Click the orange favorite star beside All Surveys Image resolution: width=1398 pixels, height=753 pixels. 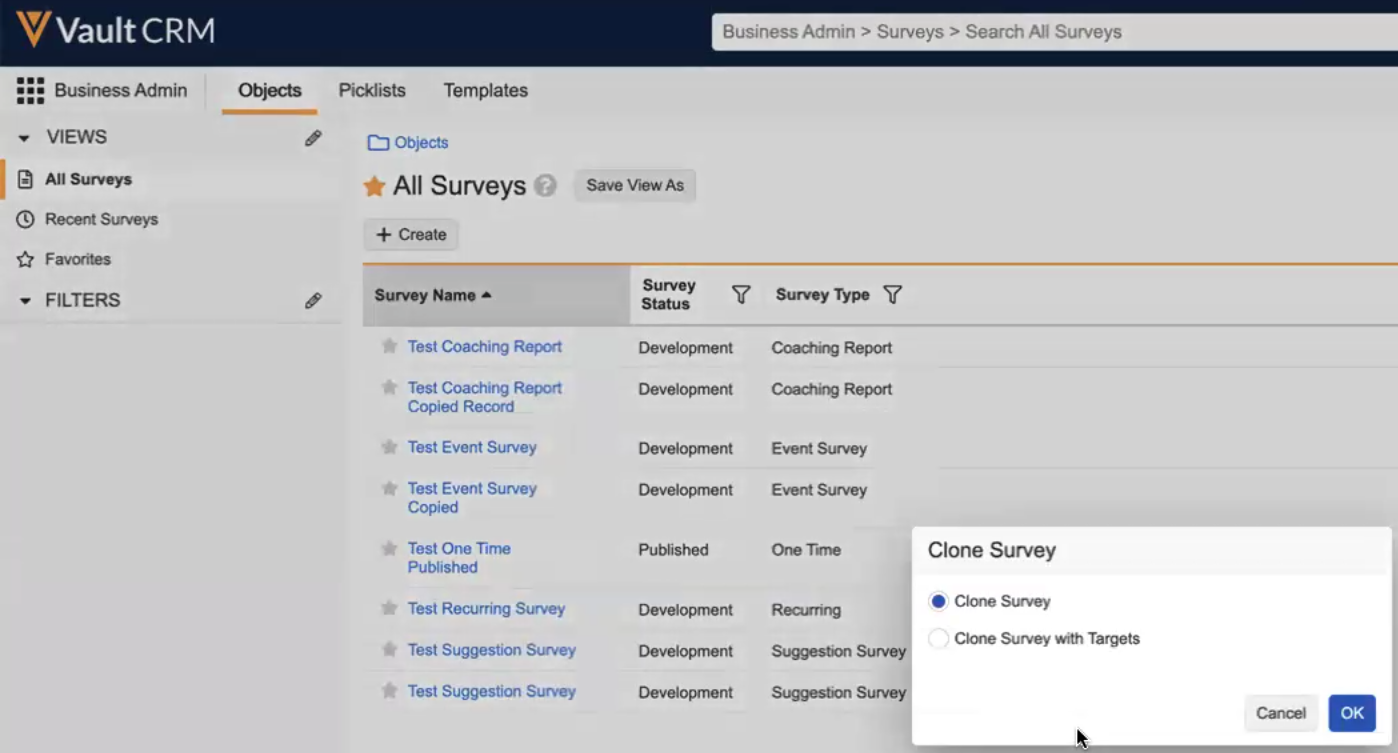click(375, 187)
